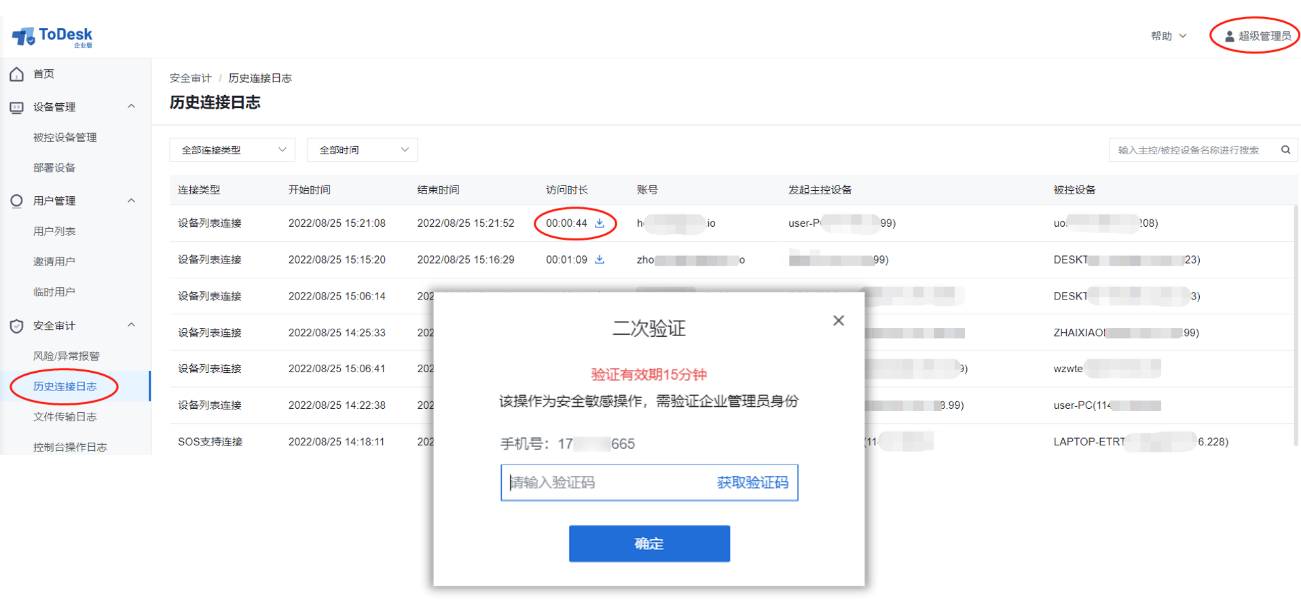Open the 全部连接类型 filter dropdown

[232, 148]
